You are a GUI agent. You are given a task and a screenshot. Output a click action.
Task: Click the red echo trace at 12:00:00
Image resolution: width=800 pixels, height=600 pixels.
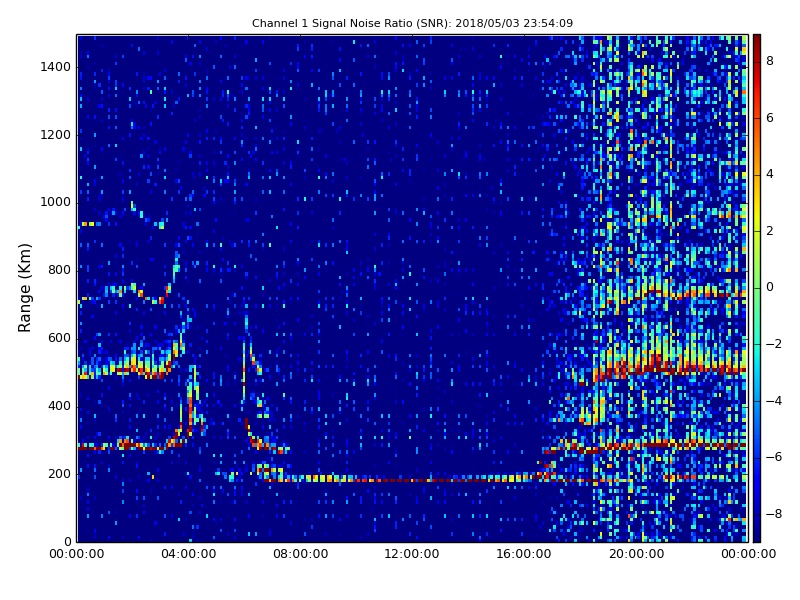413,480
